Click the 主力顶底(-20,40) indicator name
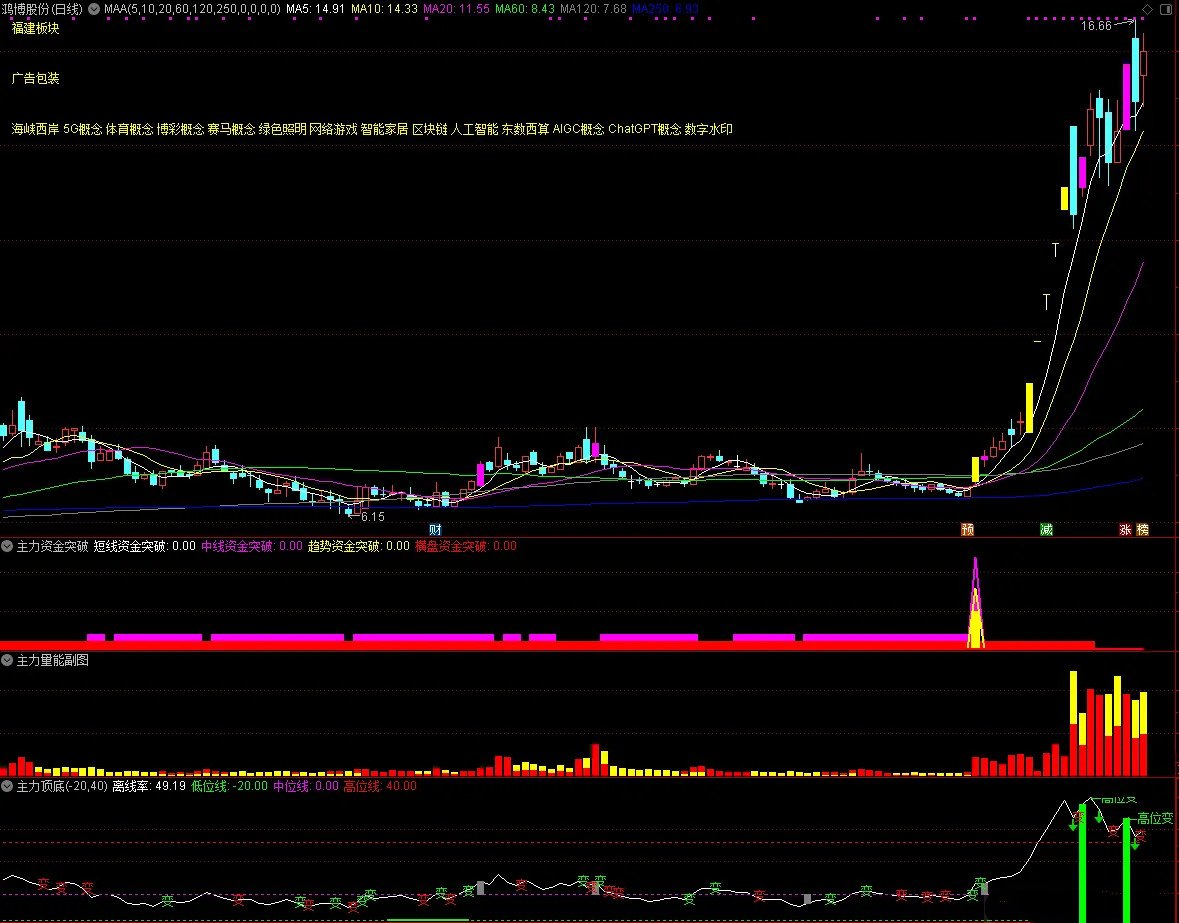 click(61, 786)
